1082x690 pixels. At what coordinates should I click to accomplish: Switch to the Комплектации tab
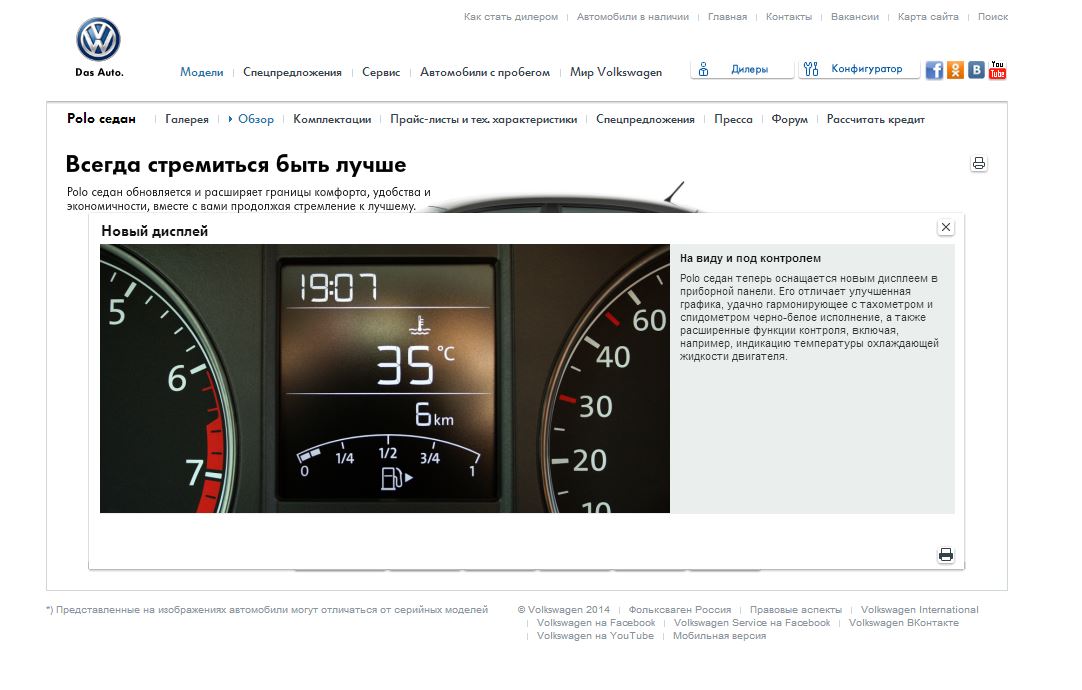[x=332, y=119]
